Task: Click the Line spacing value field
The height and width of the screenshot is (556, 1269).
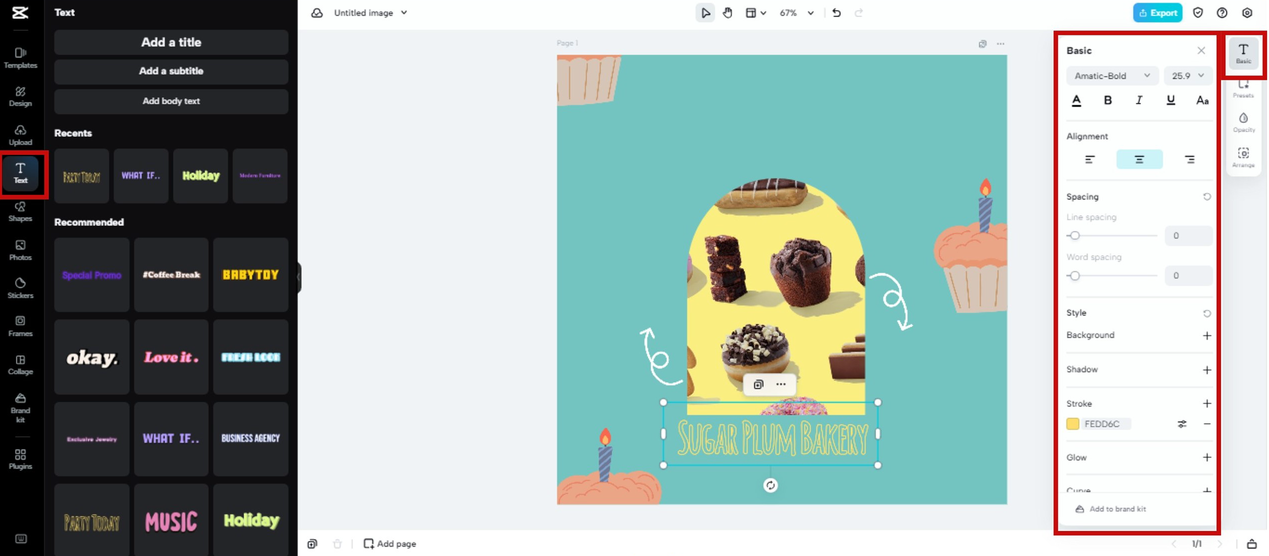Action: pos(1189,236)
